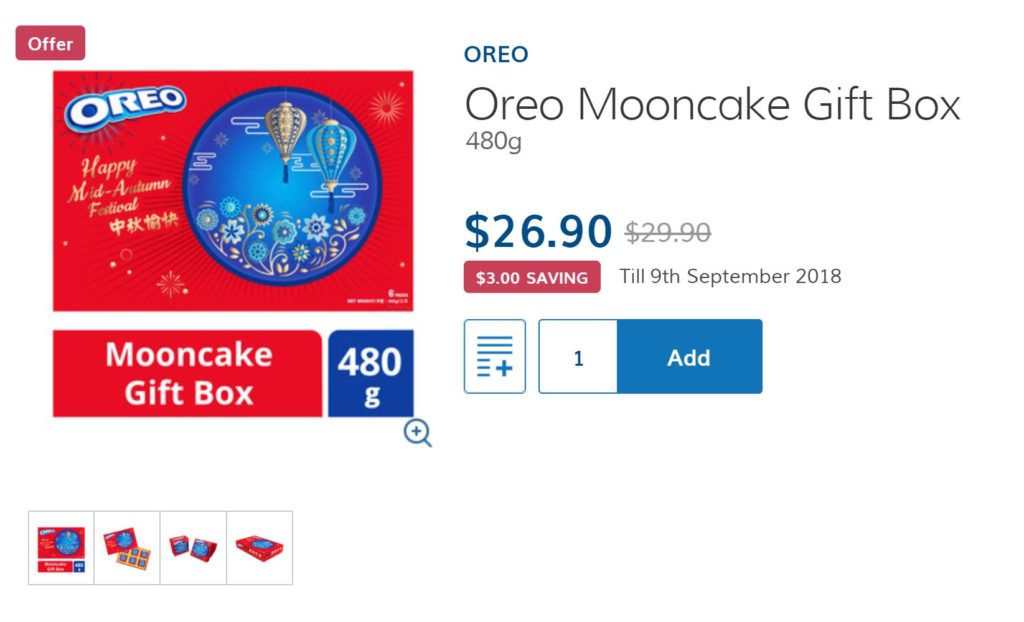Screen dimensions: 1024x622
Task: Open the OREO brand link
Action: 496,55
